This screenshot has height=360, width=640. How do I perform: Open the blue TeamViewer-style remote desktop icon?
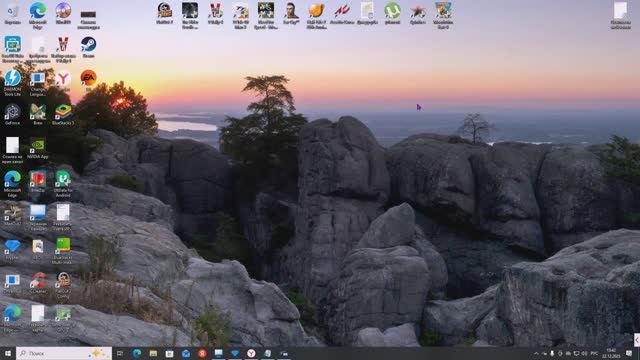point(13,49)
